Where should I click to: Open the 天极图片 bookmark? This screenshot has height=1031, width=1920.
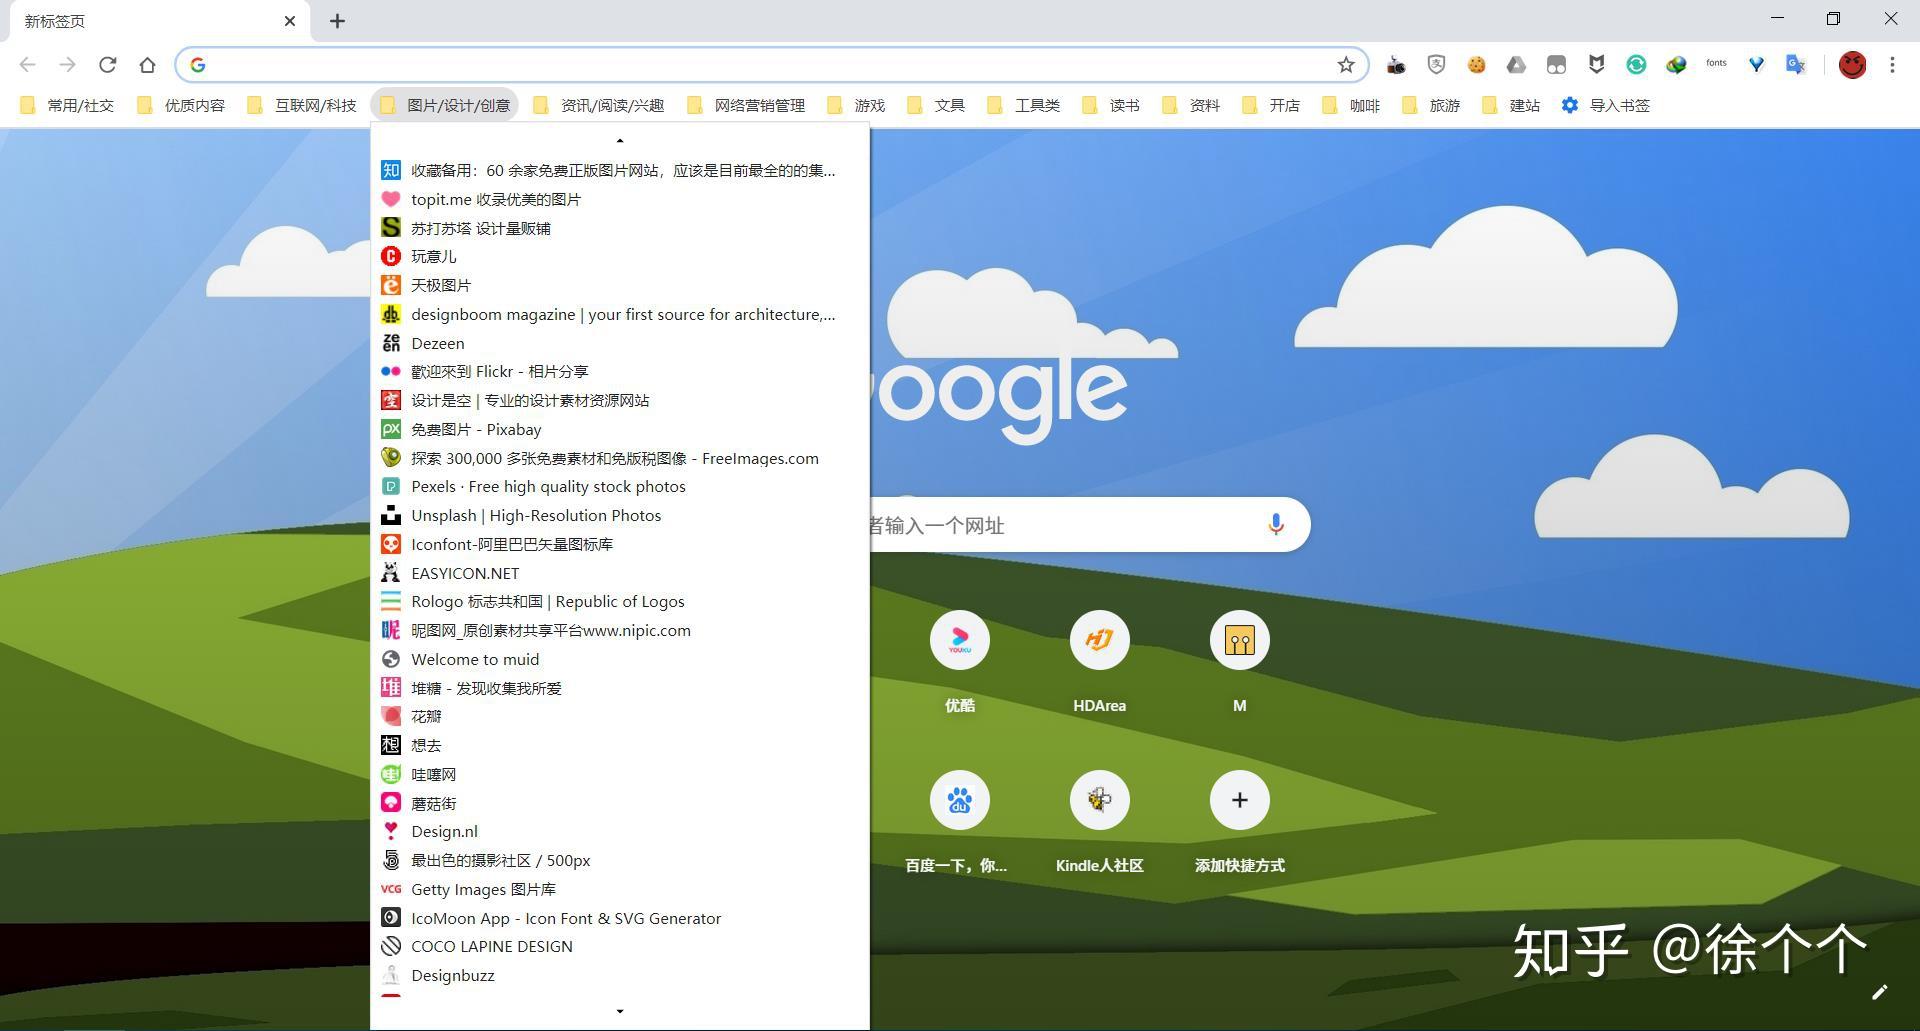[620, 285]
